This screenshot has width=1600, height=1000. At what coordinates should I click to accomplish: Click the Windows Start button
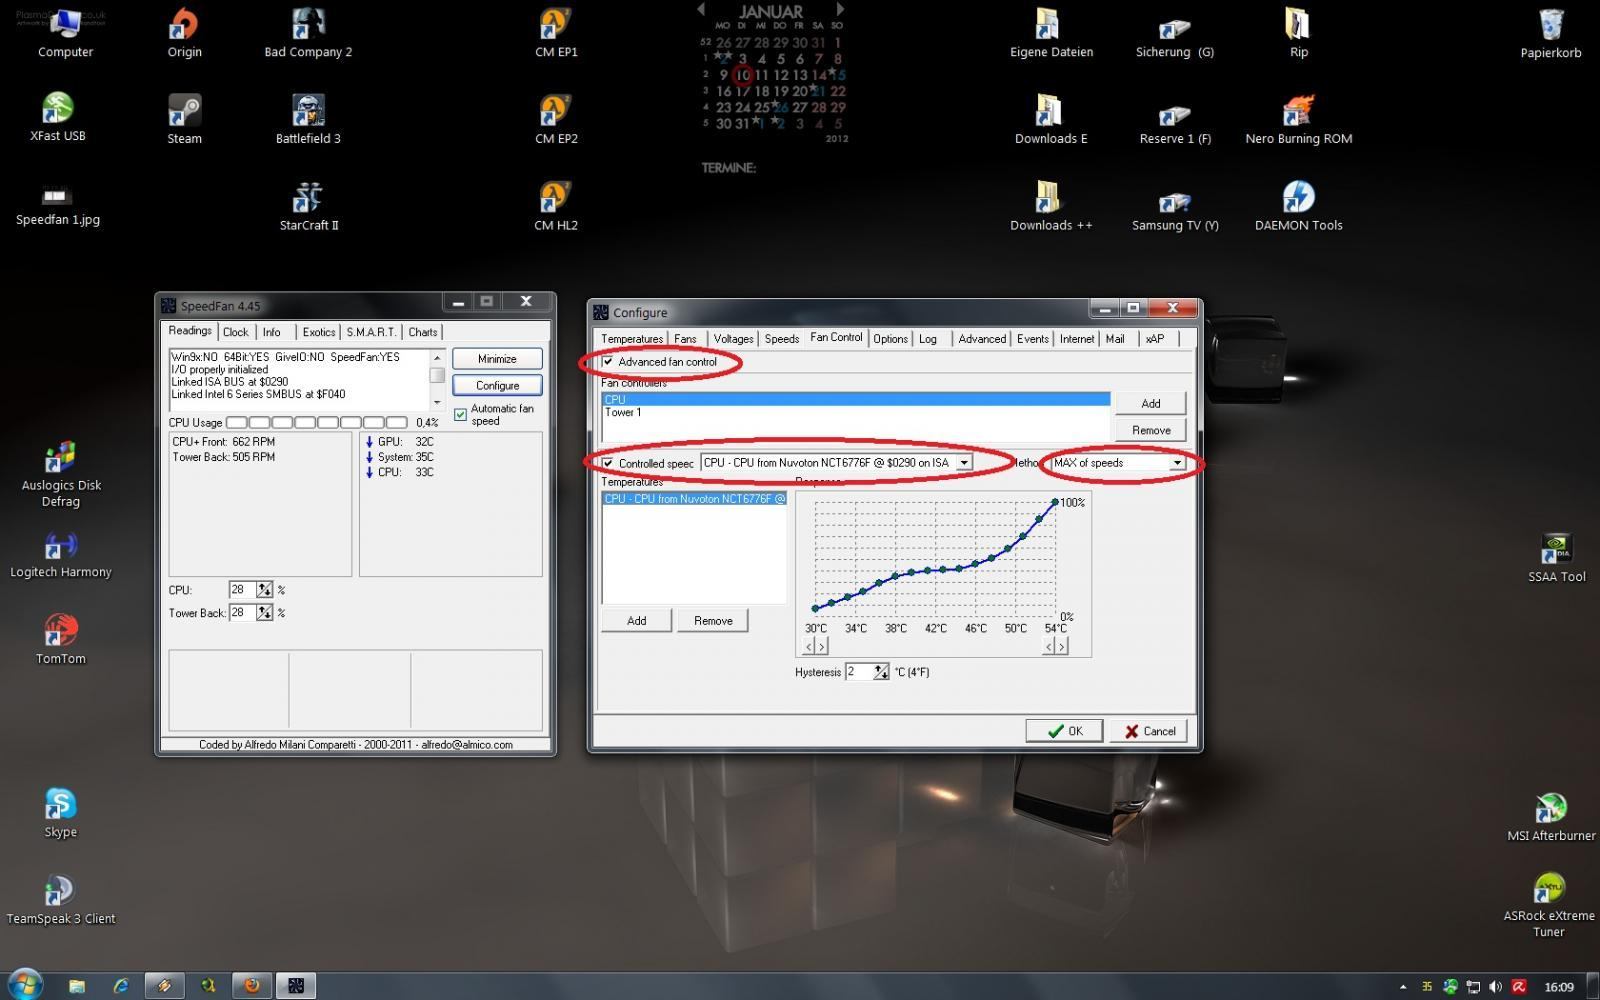[x=24, y=984]
